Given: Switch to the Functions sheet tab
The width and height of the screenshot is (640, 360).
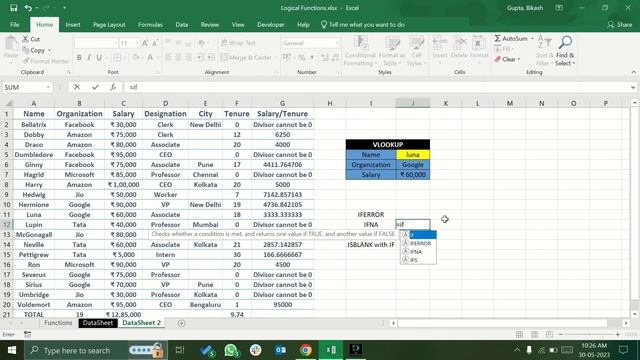Looking at the screenshot, I should [58, 323].
